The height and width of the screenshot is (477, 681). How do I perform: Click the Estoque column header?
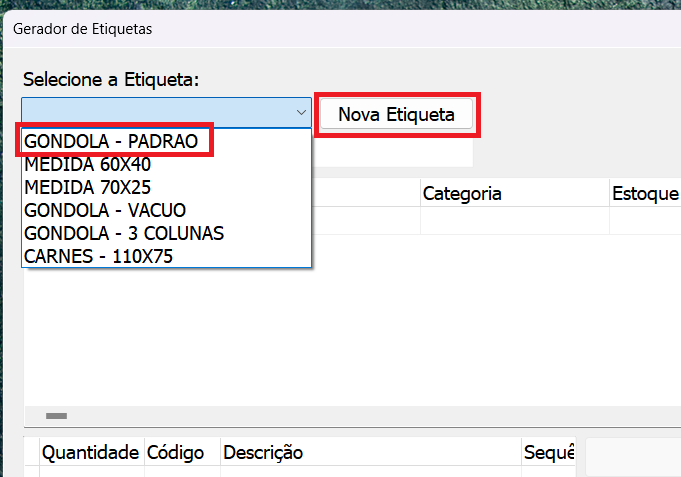(645, 193)
